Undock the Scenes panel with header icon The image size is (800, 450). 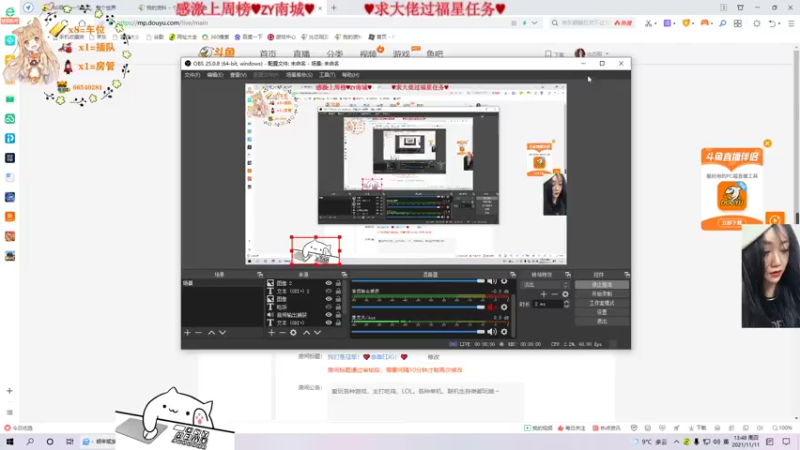260,274
